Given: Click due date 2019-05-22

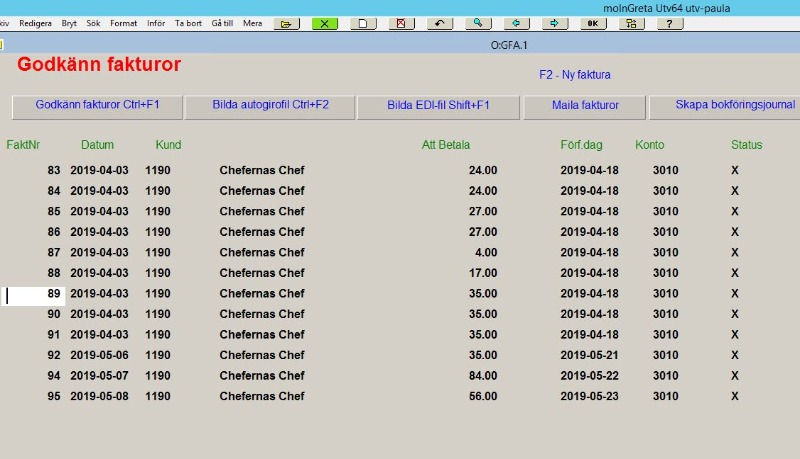Looking at the screenshot, I should pos(589,376).
